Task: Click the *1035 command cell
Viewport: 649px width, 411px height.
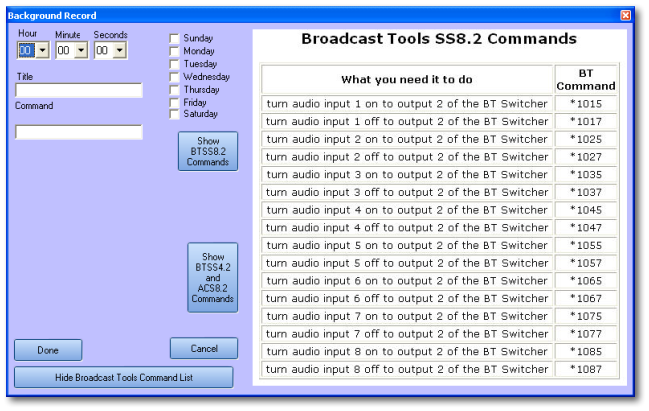Action: click(x=586, y=174)
